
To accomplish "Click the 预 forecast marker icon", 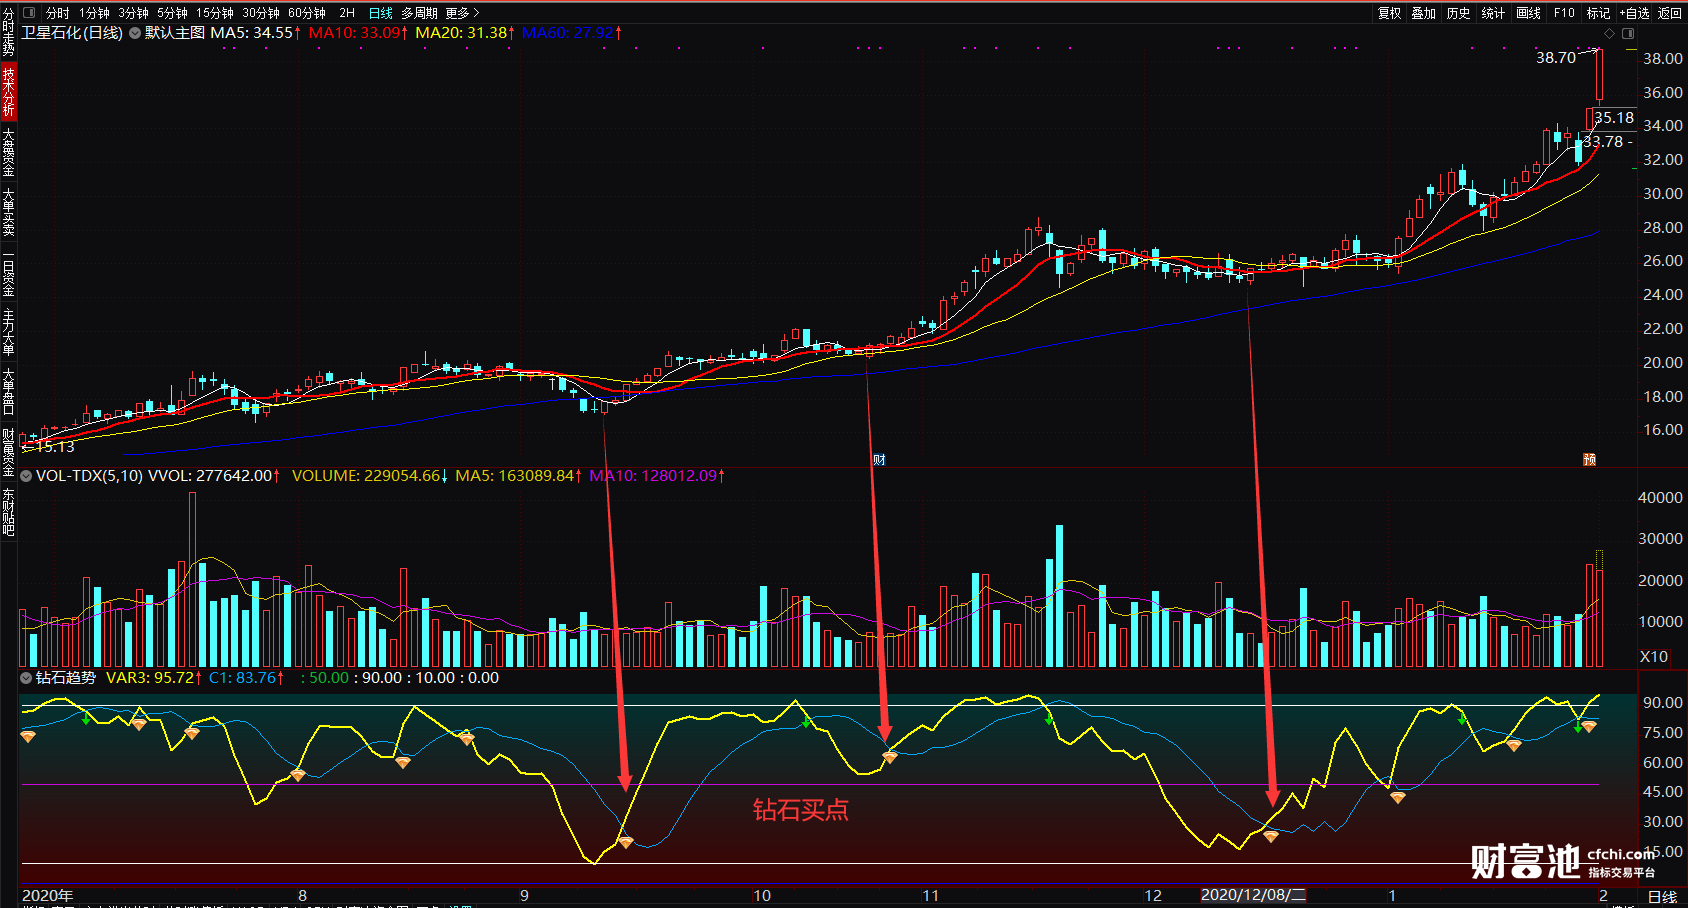I will [x=1589, y=459].
